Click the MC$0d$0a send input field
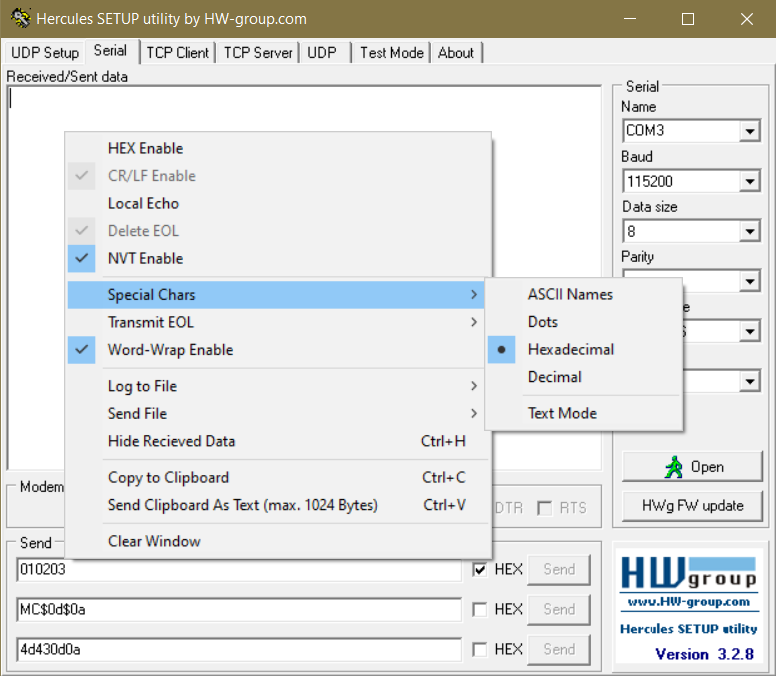The width and height of the screenshot is (776, 676). point(239,609)
